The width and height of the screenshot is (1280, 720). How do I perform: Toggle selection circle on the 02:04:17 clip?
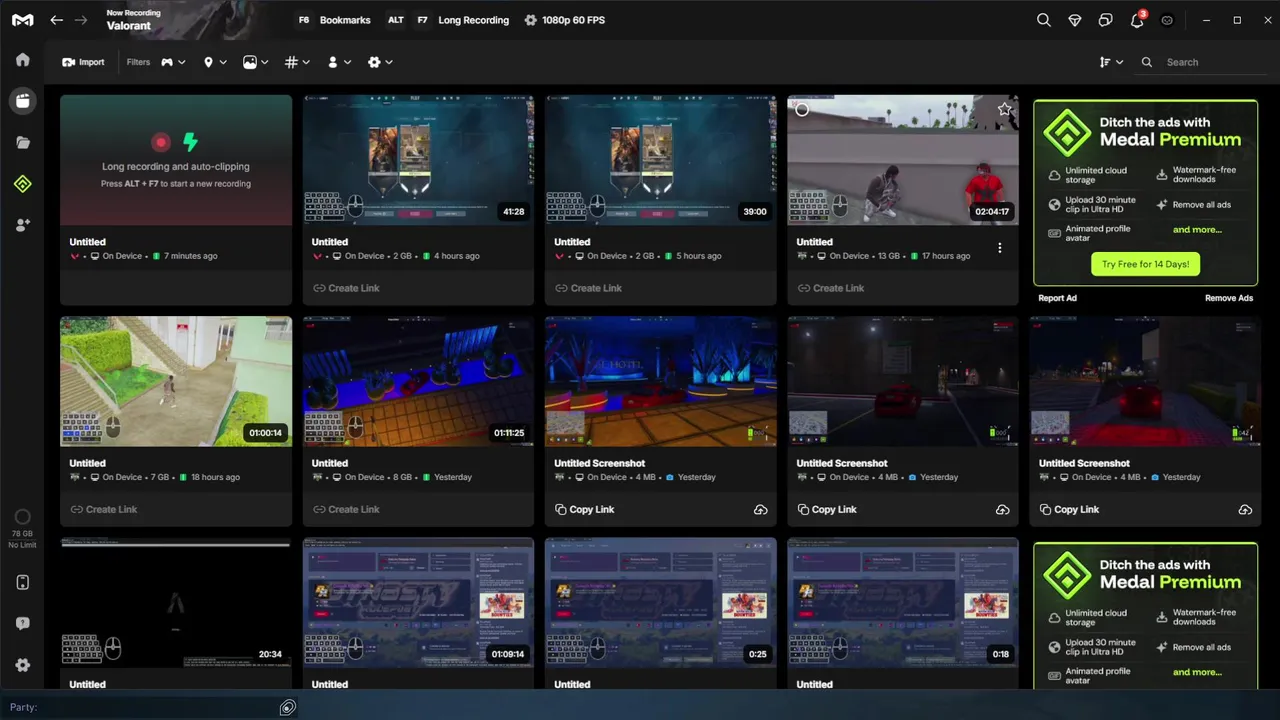[x=802, y=109]
